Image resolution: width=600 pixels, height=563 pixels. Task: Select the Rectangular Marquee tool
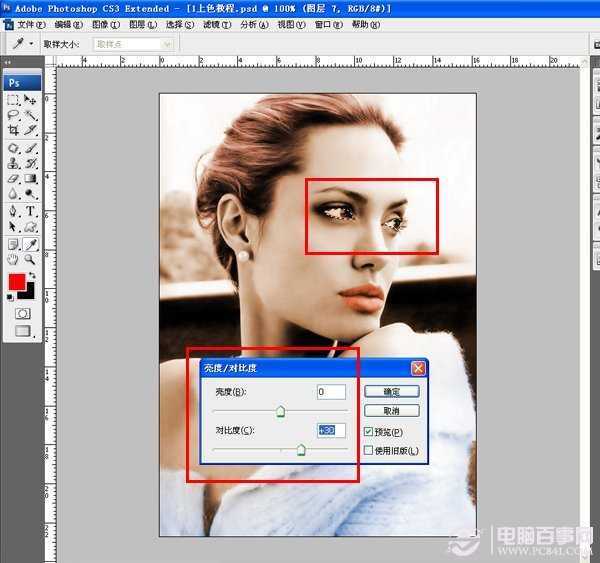(x=14, y=100)
